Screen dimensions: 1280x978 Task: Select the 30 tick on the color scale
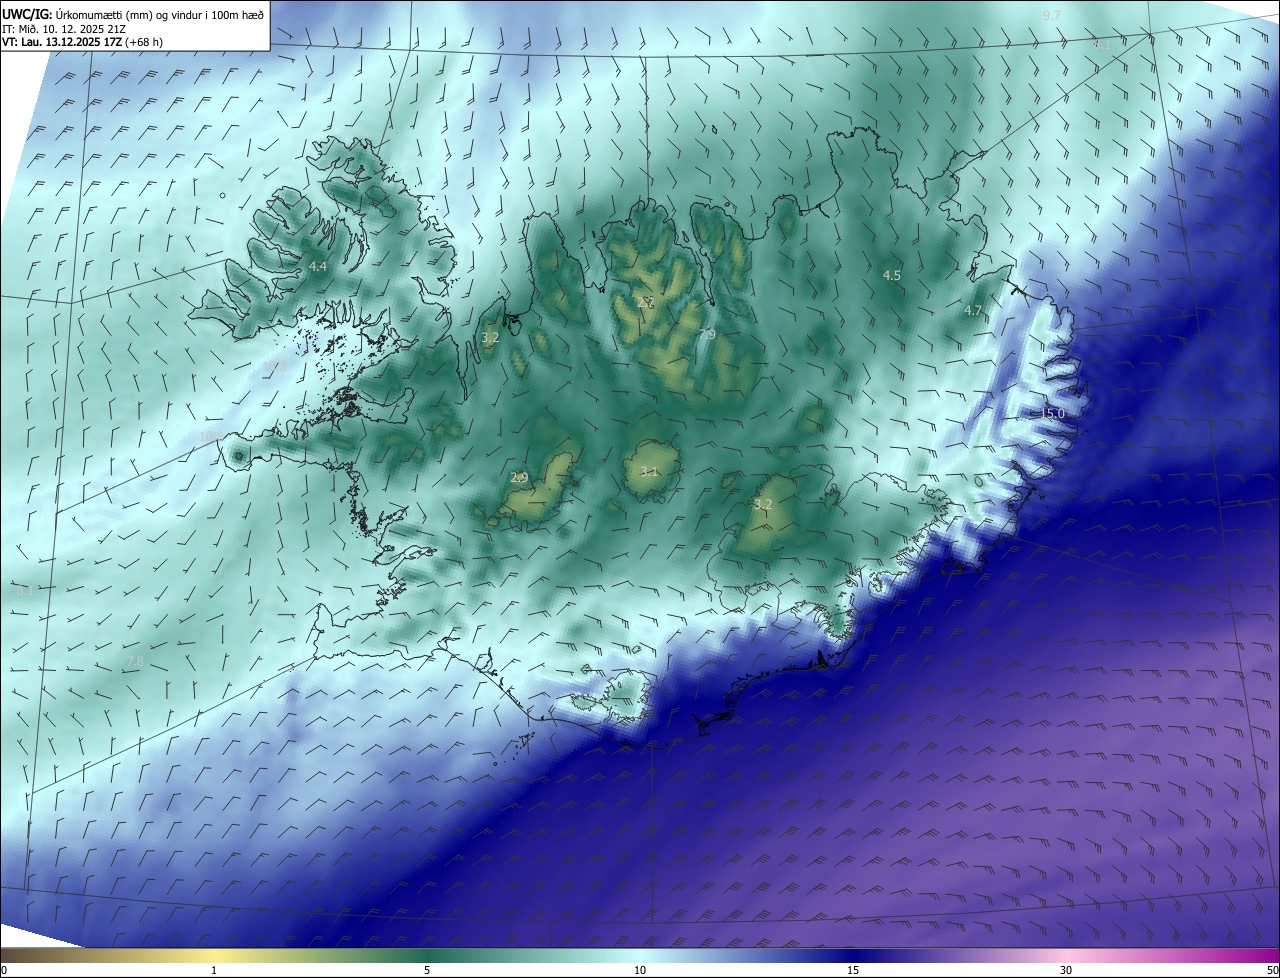tap(1066, 970)
